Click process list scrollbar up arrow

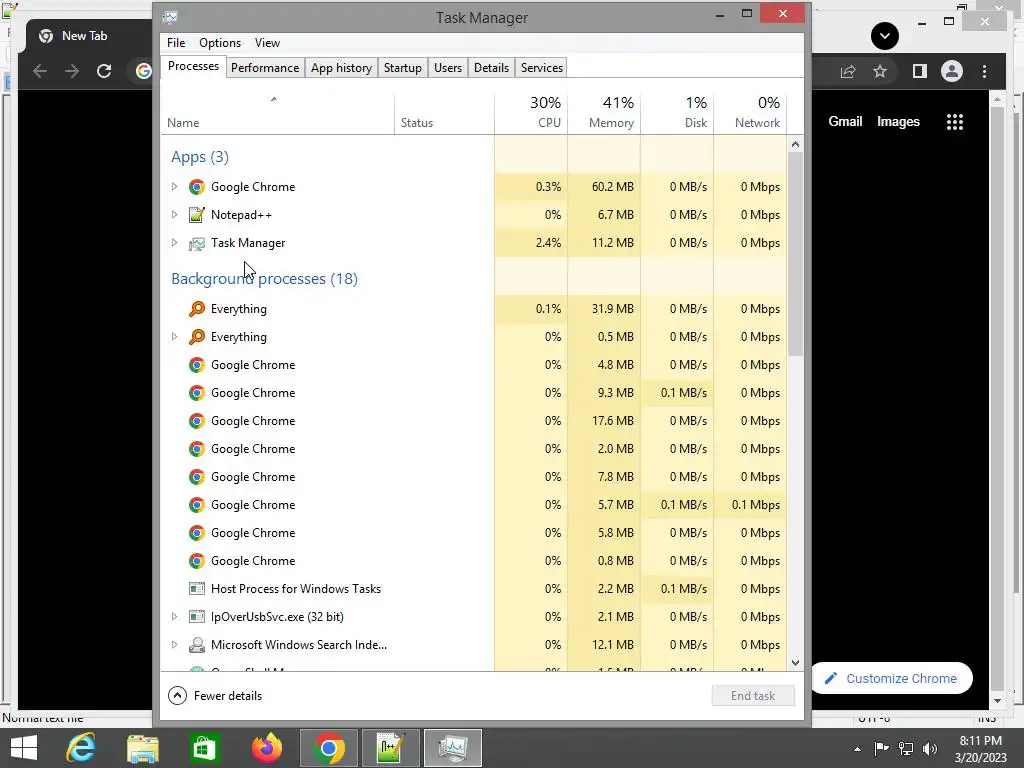pyautogui.click(x=795, y=144)
